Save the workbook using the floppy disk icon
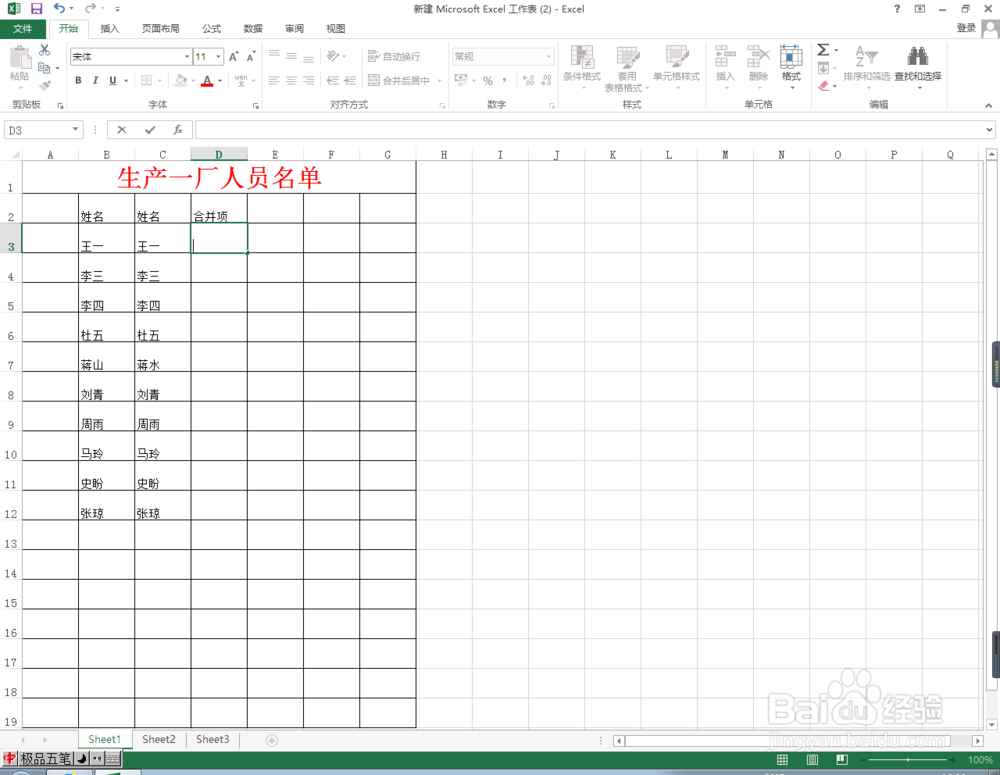The image size is (1000, 775). coord(36,9)
